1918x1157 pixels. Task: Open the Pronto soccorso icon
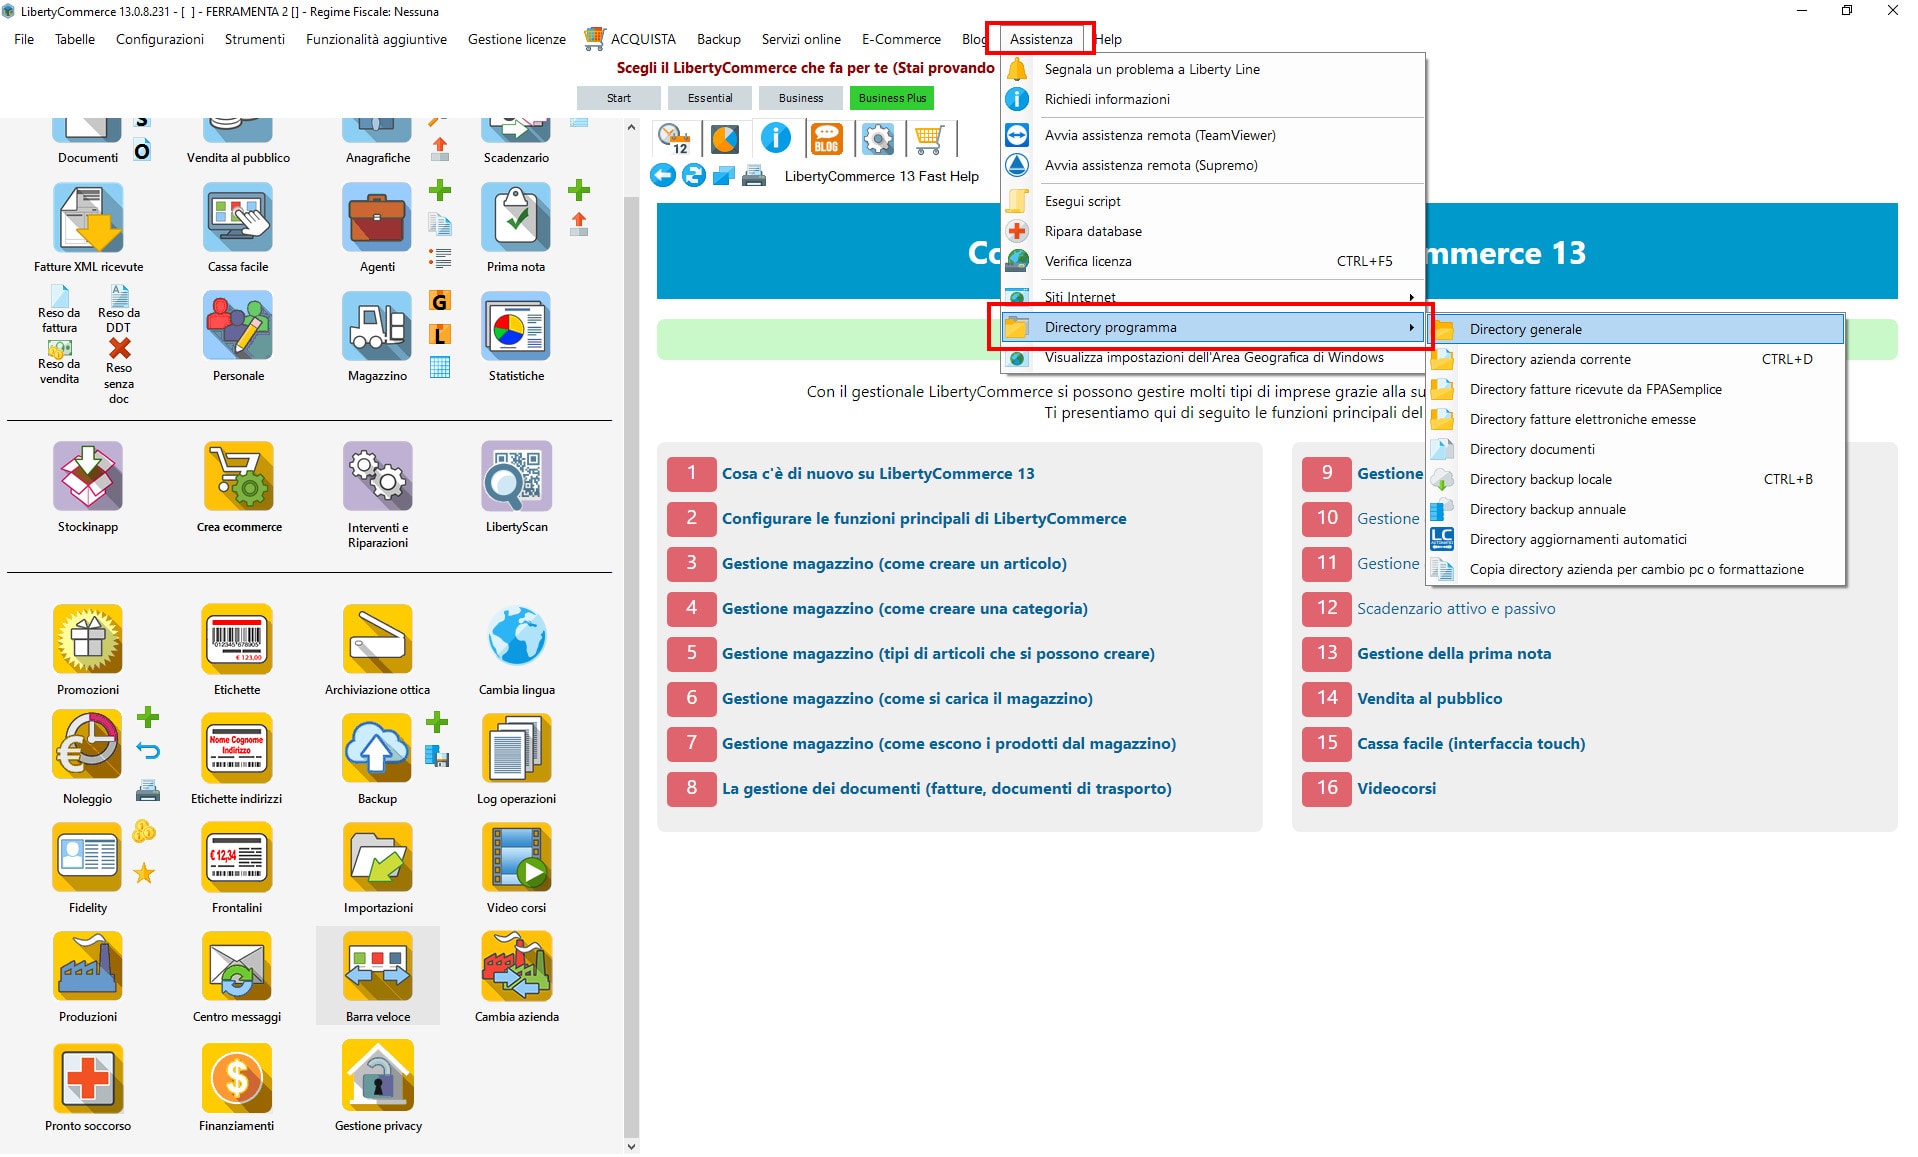(x=88, y=1078)
